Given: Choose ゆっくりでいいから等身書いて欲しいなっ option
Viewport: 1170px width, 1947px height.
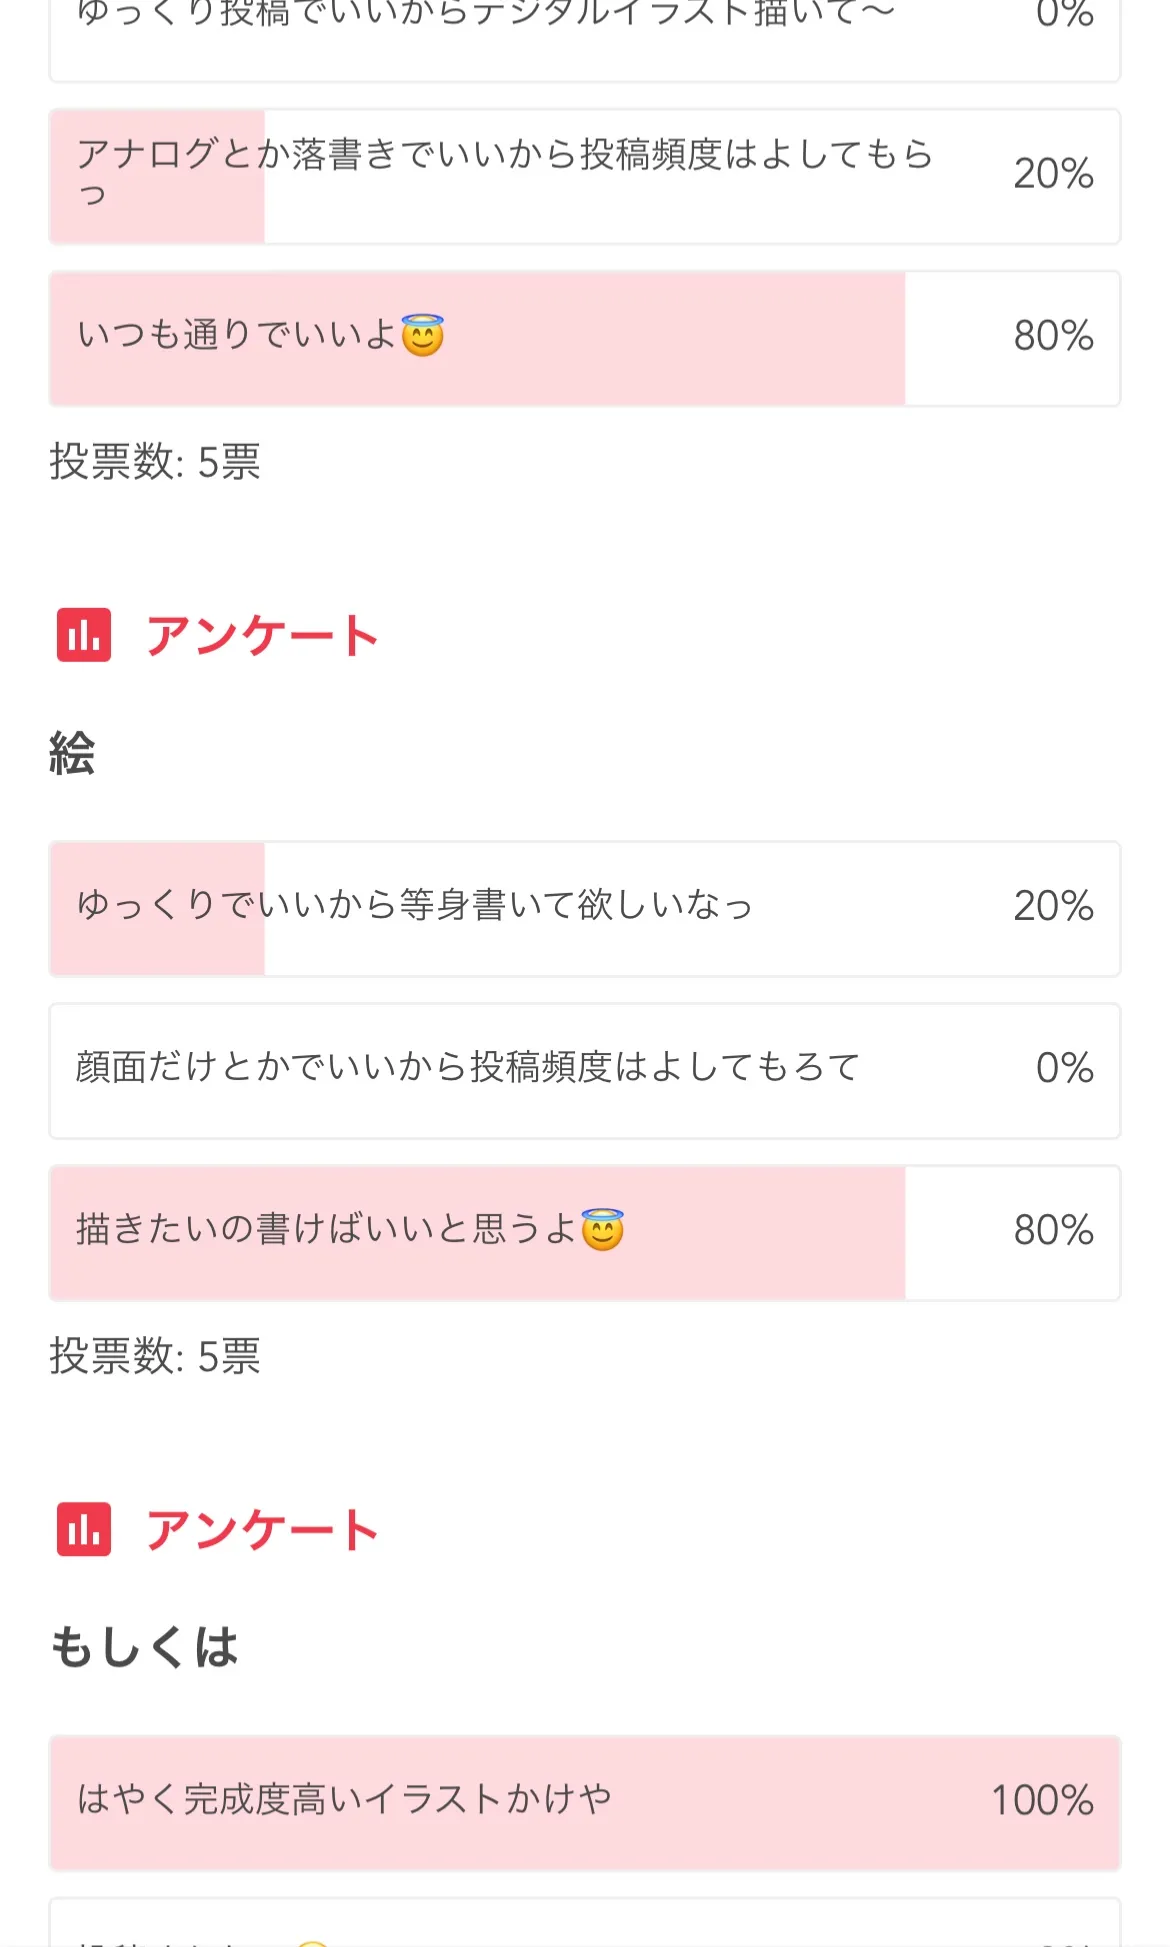Looking at the screenshot, I should pos(584,908).
